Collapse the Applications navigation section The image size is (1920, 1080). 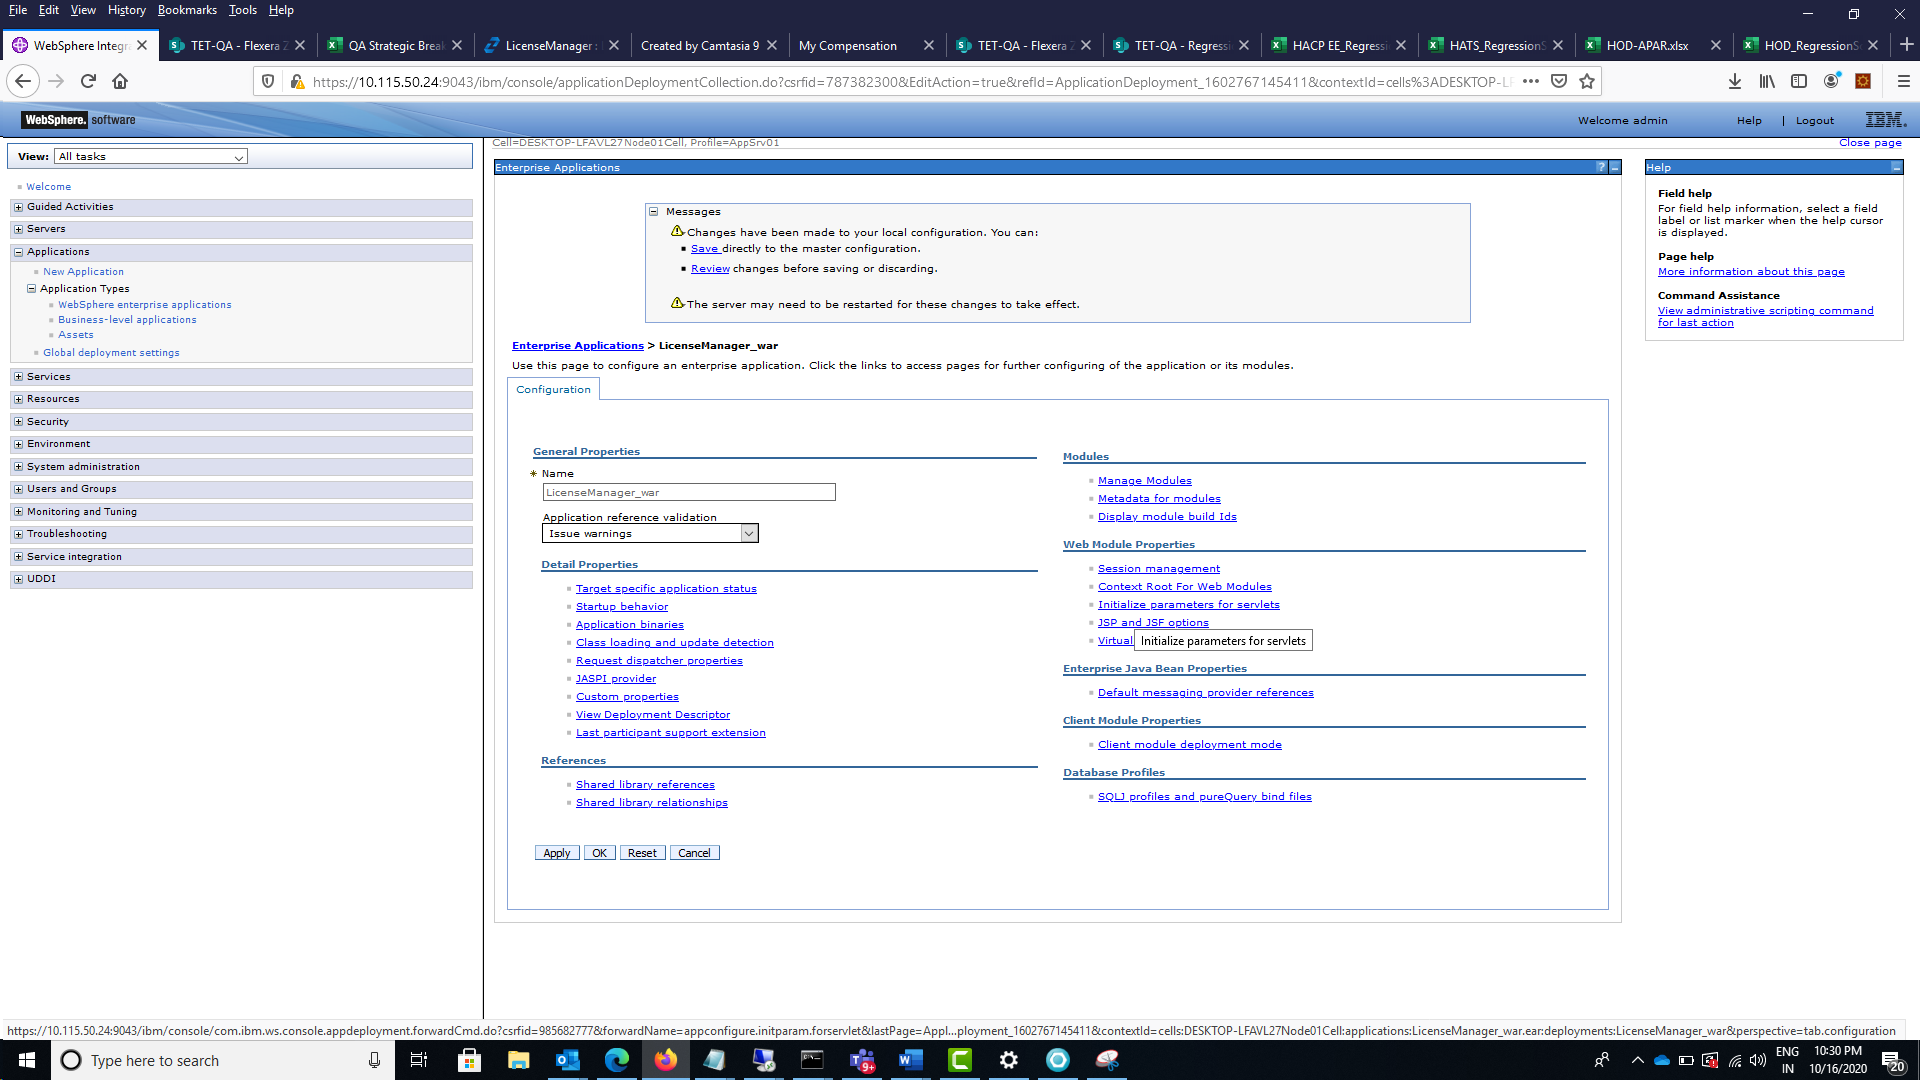[18, 252]
